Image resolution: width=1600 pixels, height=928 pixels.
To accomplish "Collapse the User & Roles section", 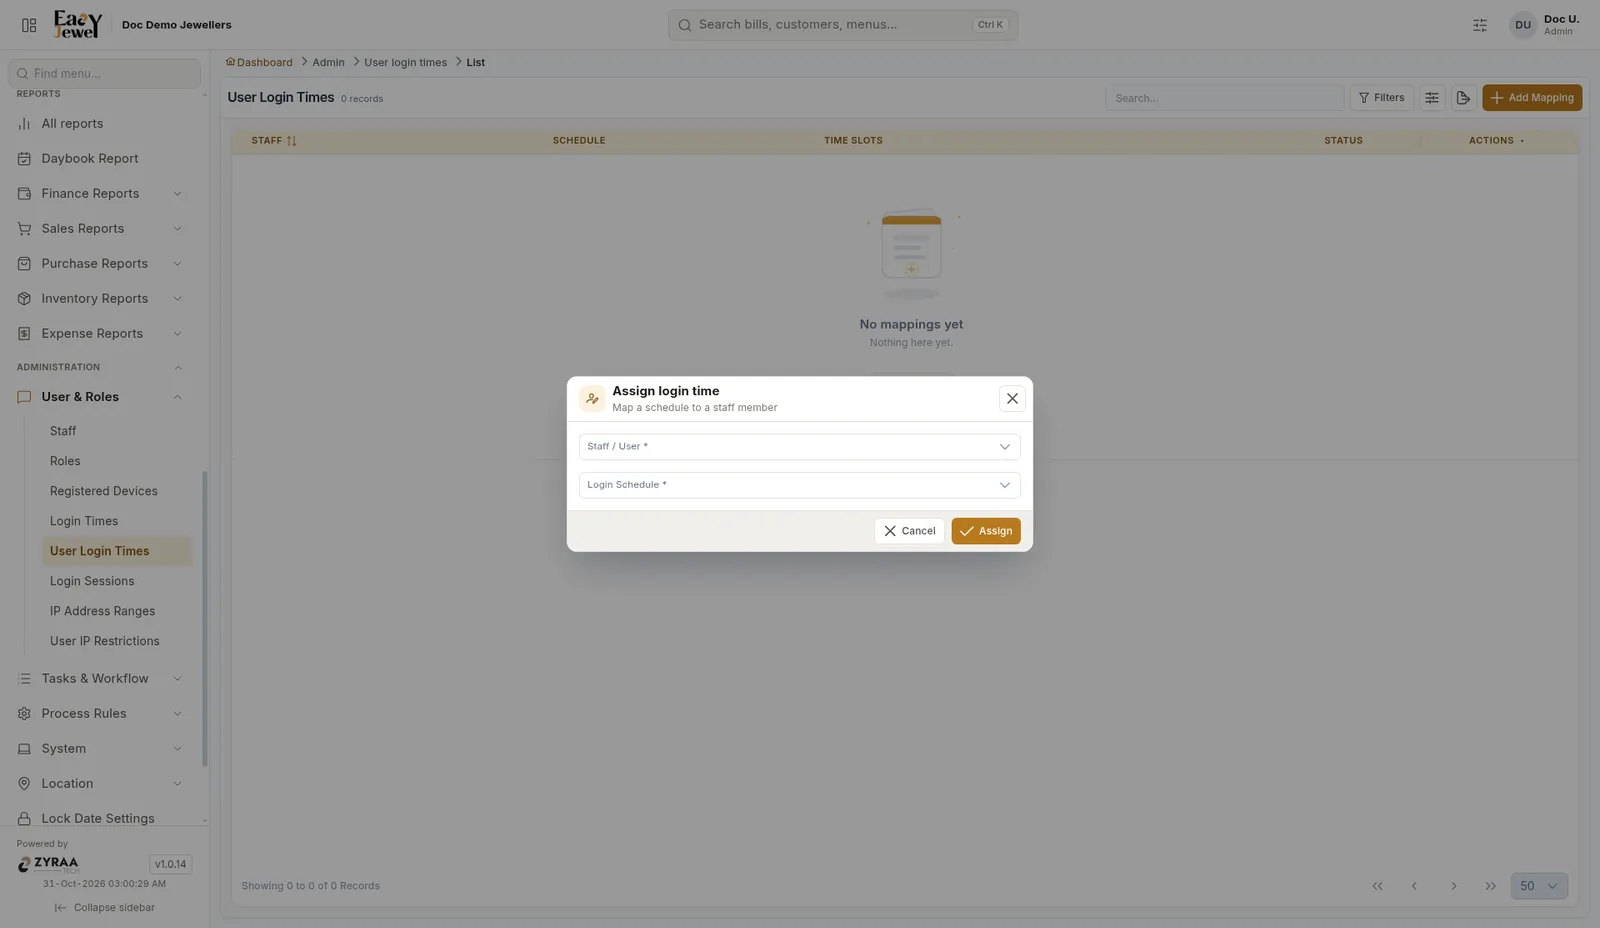I will coord(100,397).
